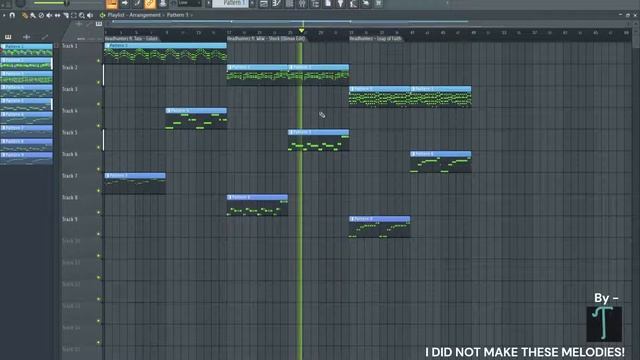Click the arrow icon next to orange button
Image resolution: width=640 pixels, height=360 pixels.
[x=125, y=4]
